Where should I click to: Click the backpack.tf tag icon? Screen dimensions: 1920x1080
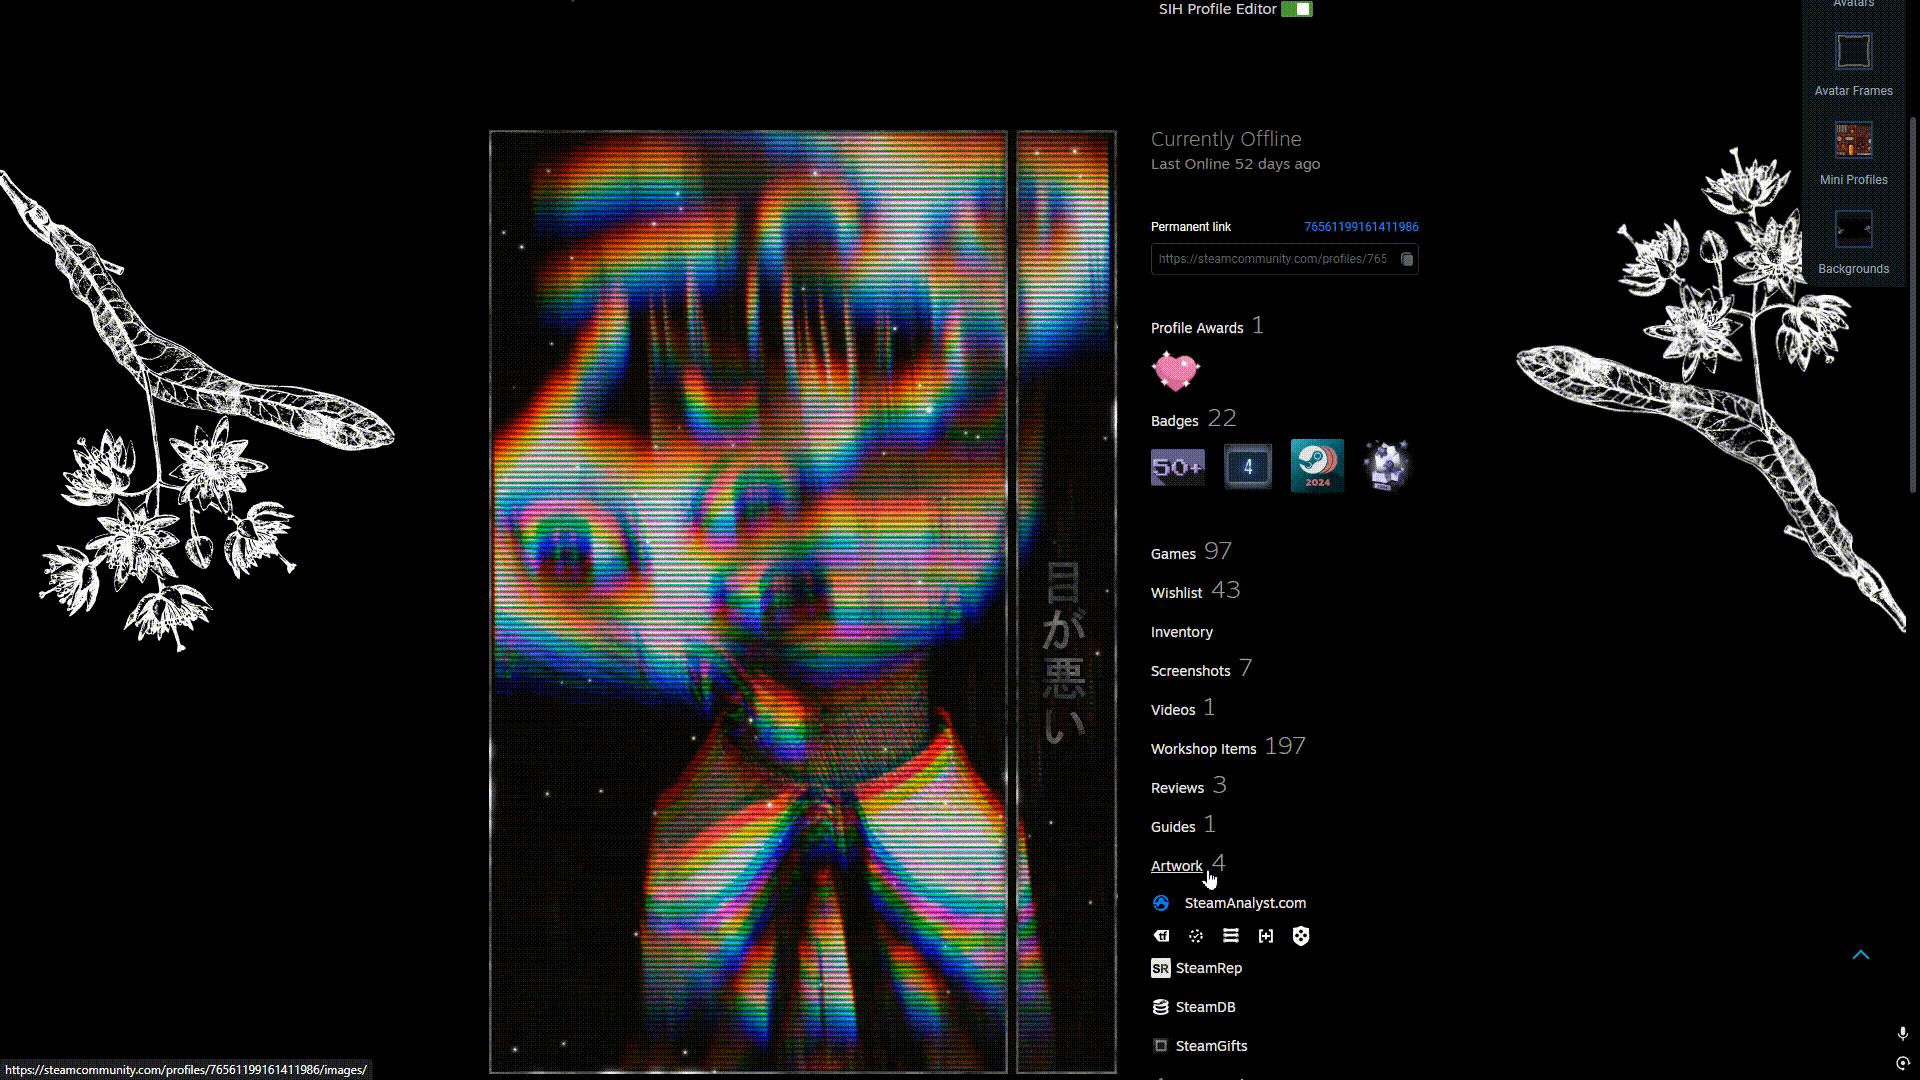(1161, 936)
